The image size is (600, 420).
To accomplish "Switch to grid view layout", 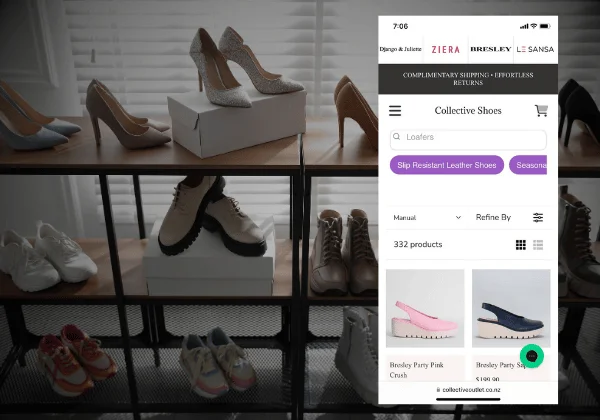I will pos(521,245).
